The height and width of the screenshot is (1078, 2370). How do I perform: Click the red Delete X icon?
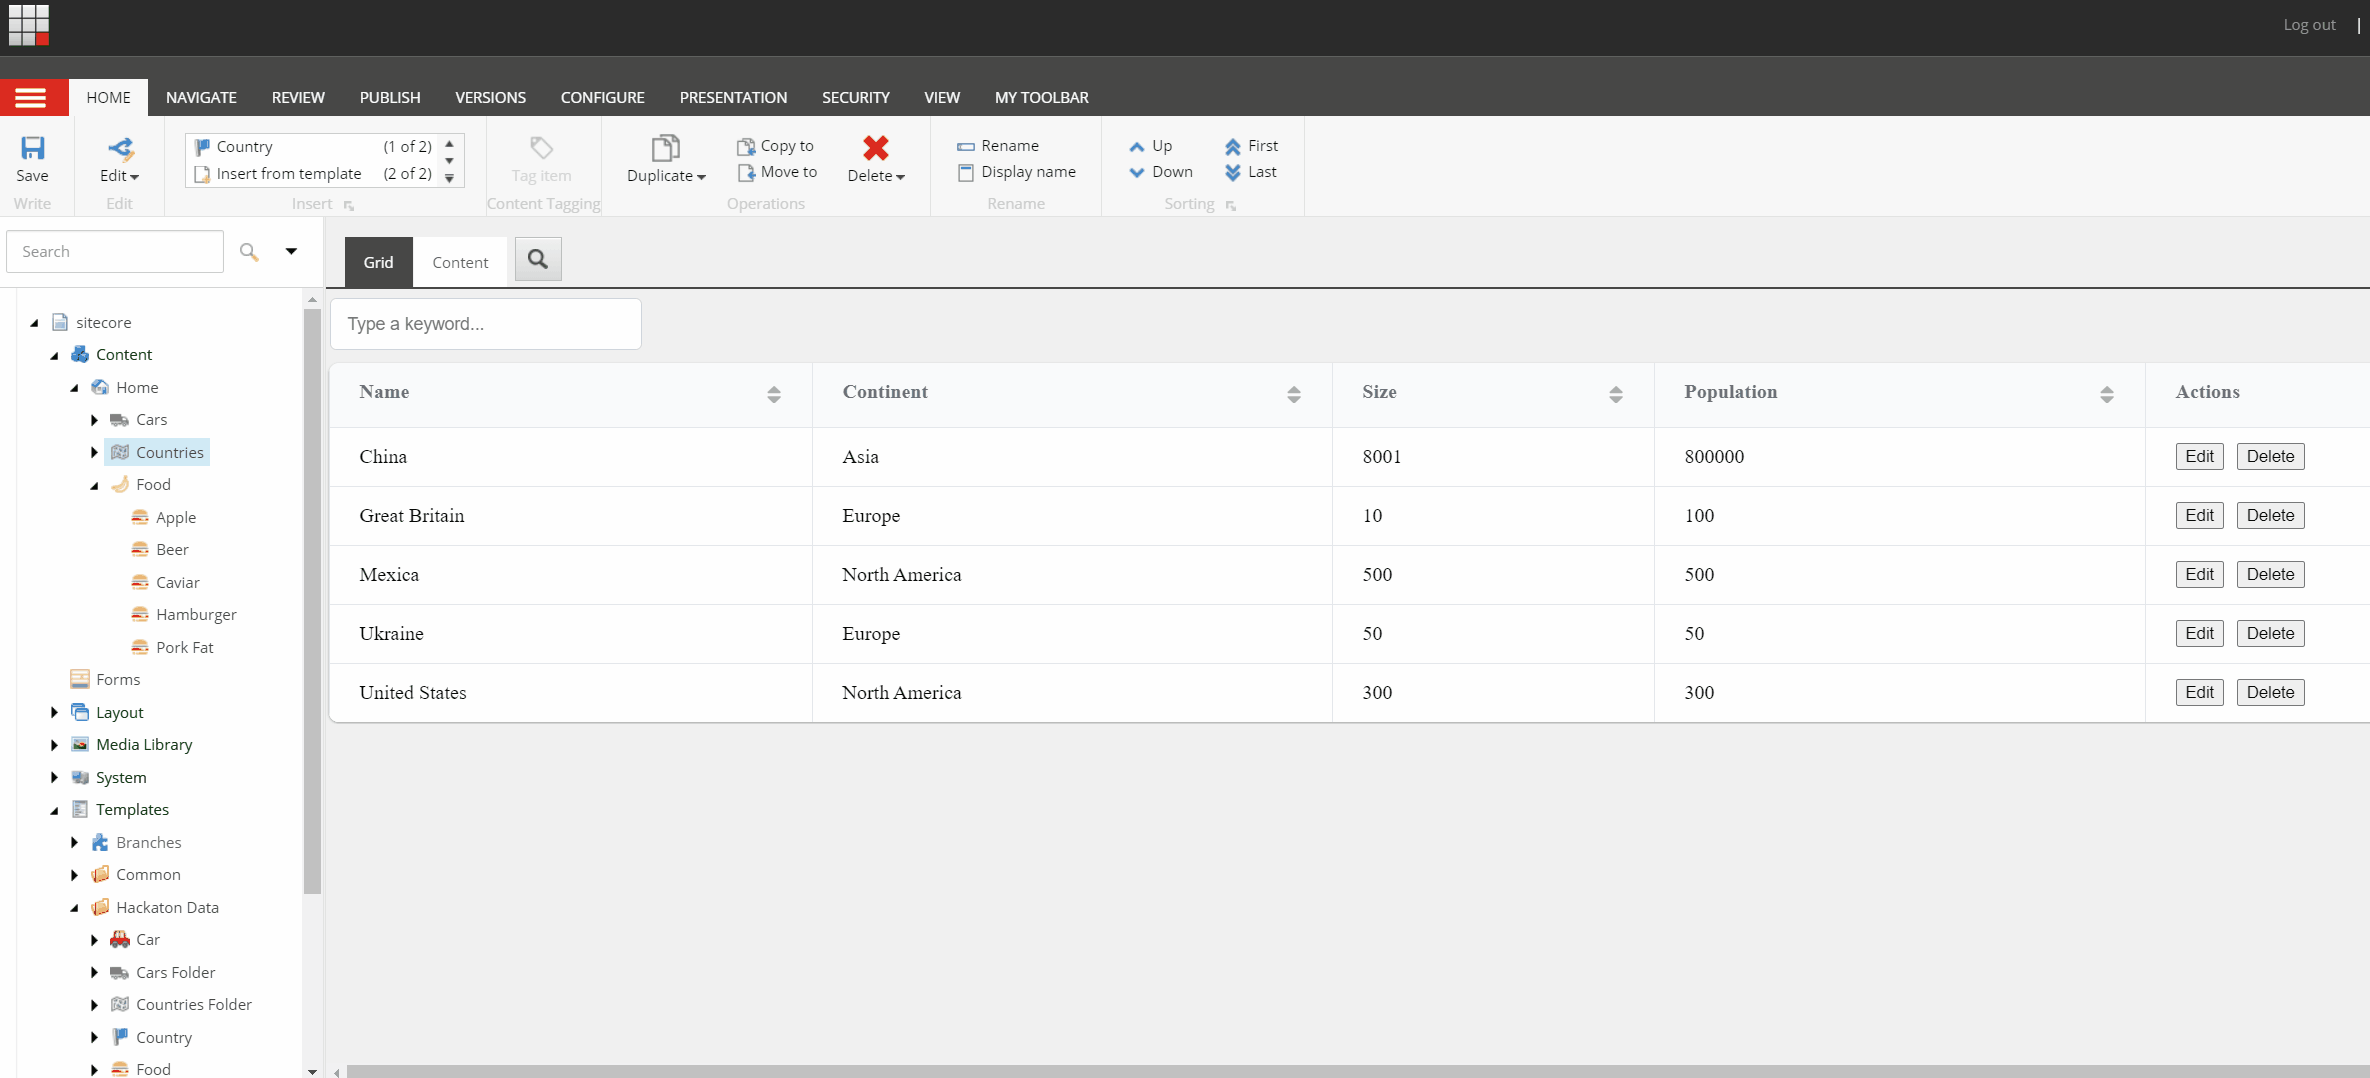[x=875, y=148]
